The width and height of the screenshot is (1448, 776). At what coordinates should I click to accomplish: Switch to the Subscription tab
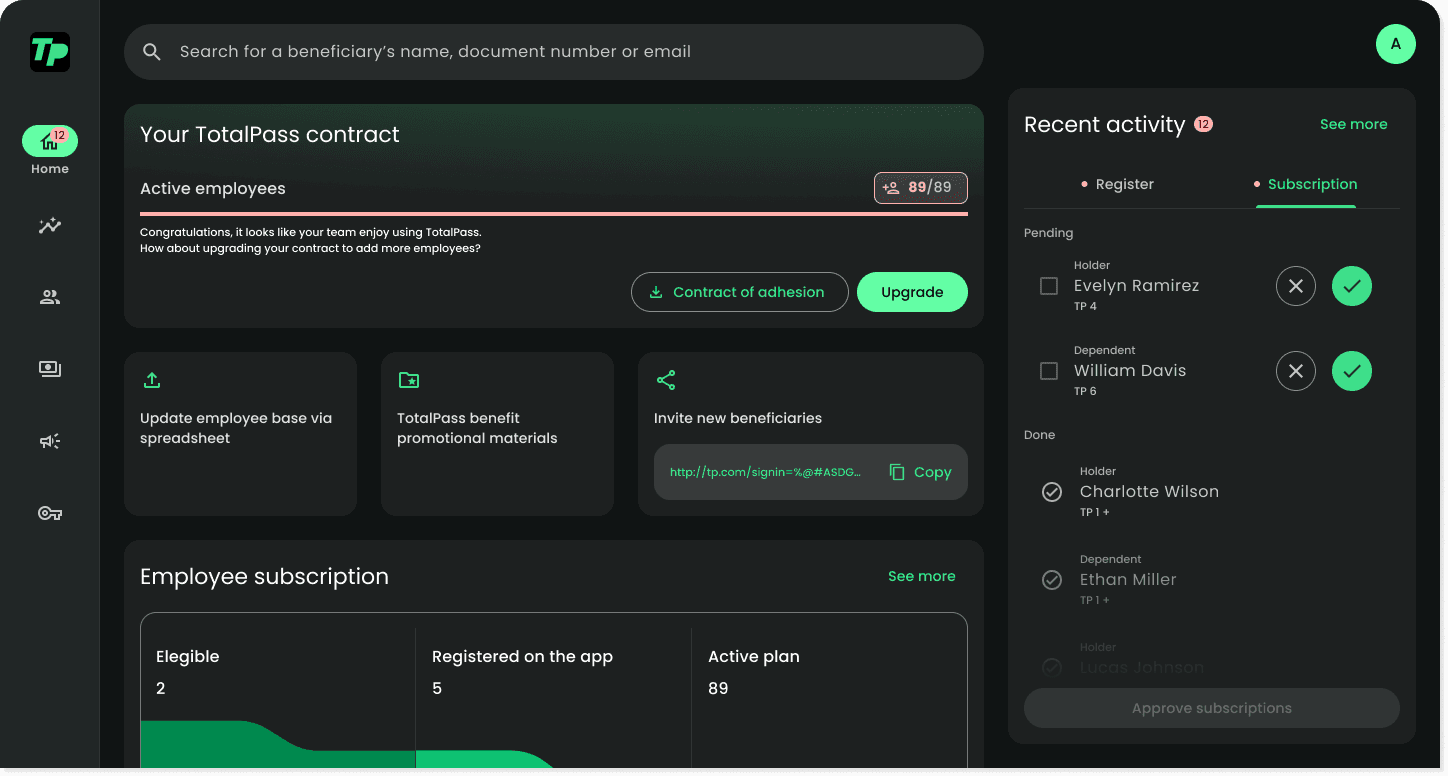tap(1305, 184)
